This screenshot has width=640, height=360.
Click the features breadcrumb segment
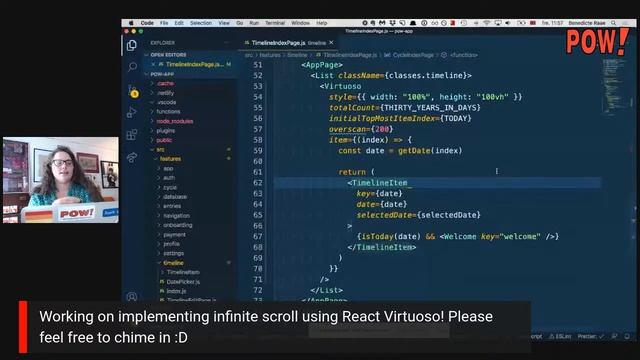(x=270, y=55)
